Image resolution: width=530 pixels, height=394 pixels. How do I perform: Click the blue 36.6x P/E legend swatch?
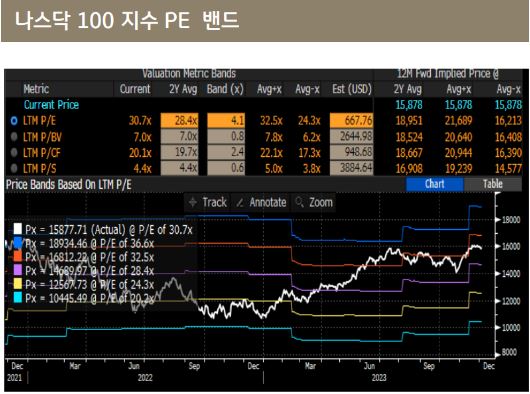click(18, 243)
